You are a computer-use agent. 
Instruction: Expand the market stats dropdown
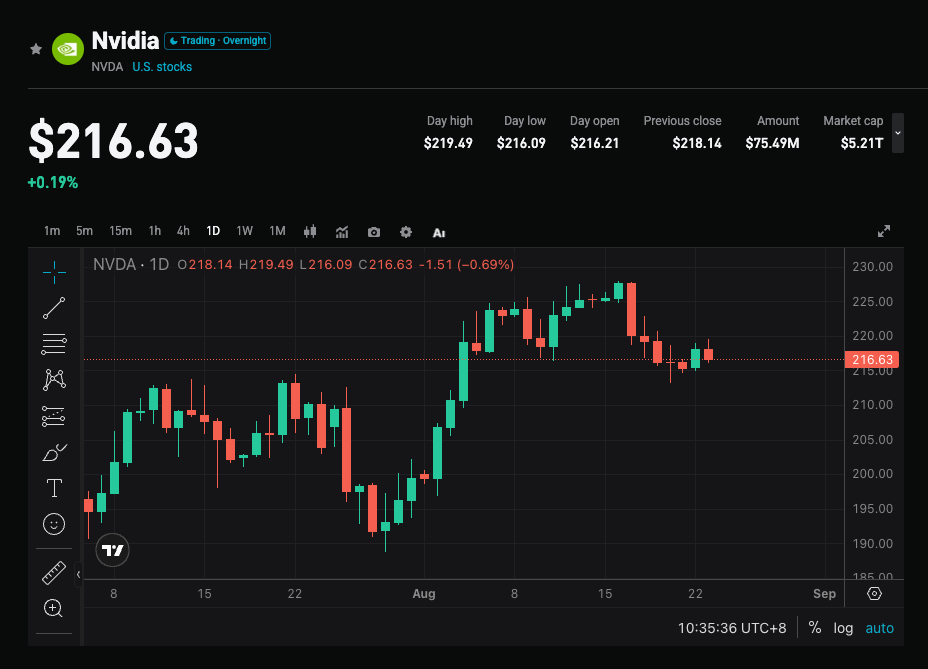pos(898,133)
